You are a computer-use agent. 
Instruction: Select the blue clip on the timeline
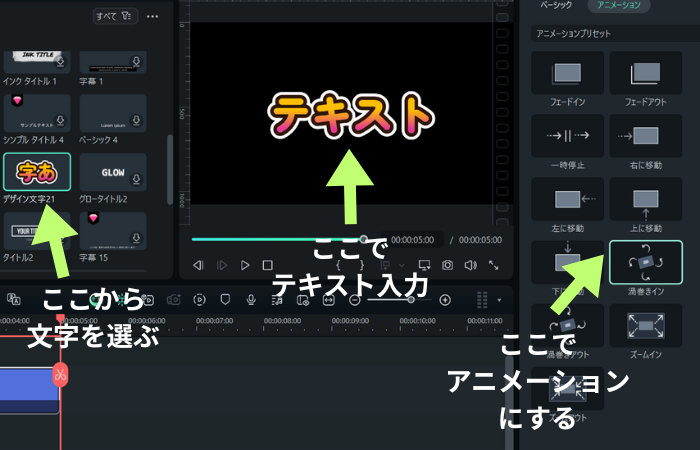(x=29, y=391)
